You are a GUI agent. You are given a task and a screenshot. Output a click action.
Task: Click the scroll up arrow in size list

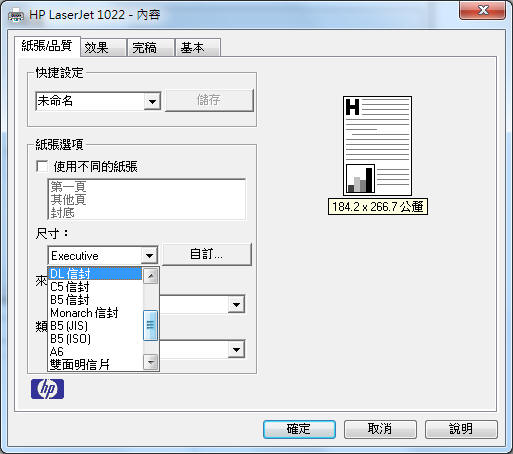[x=151, y=276]
